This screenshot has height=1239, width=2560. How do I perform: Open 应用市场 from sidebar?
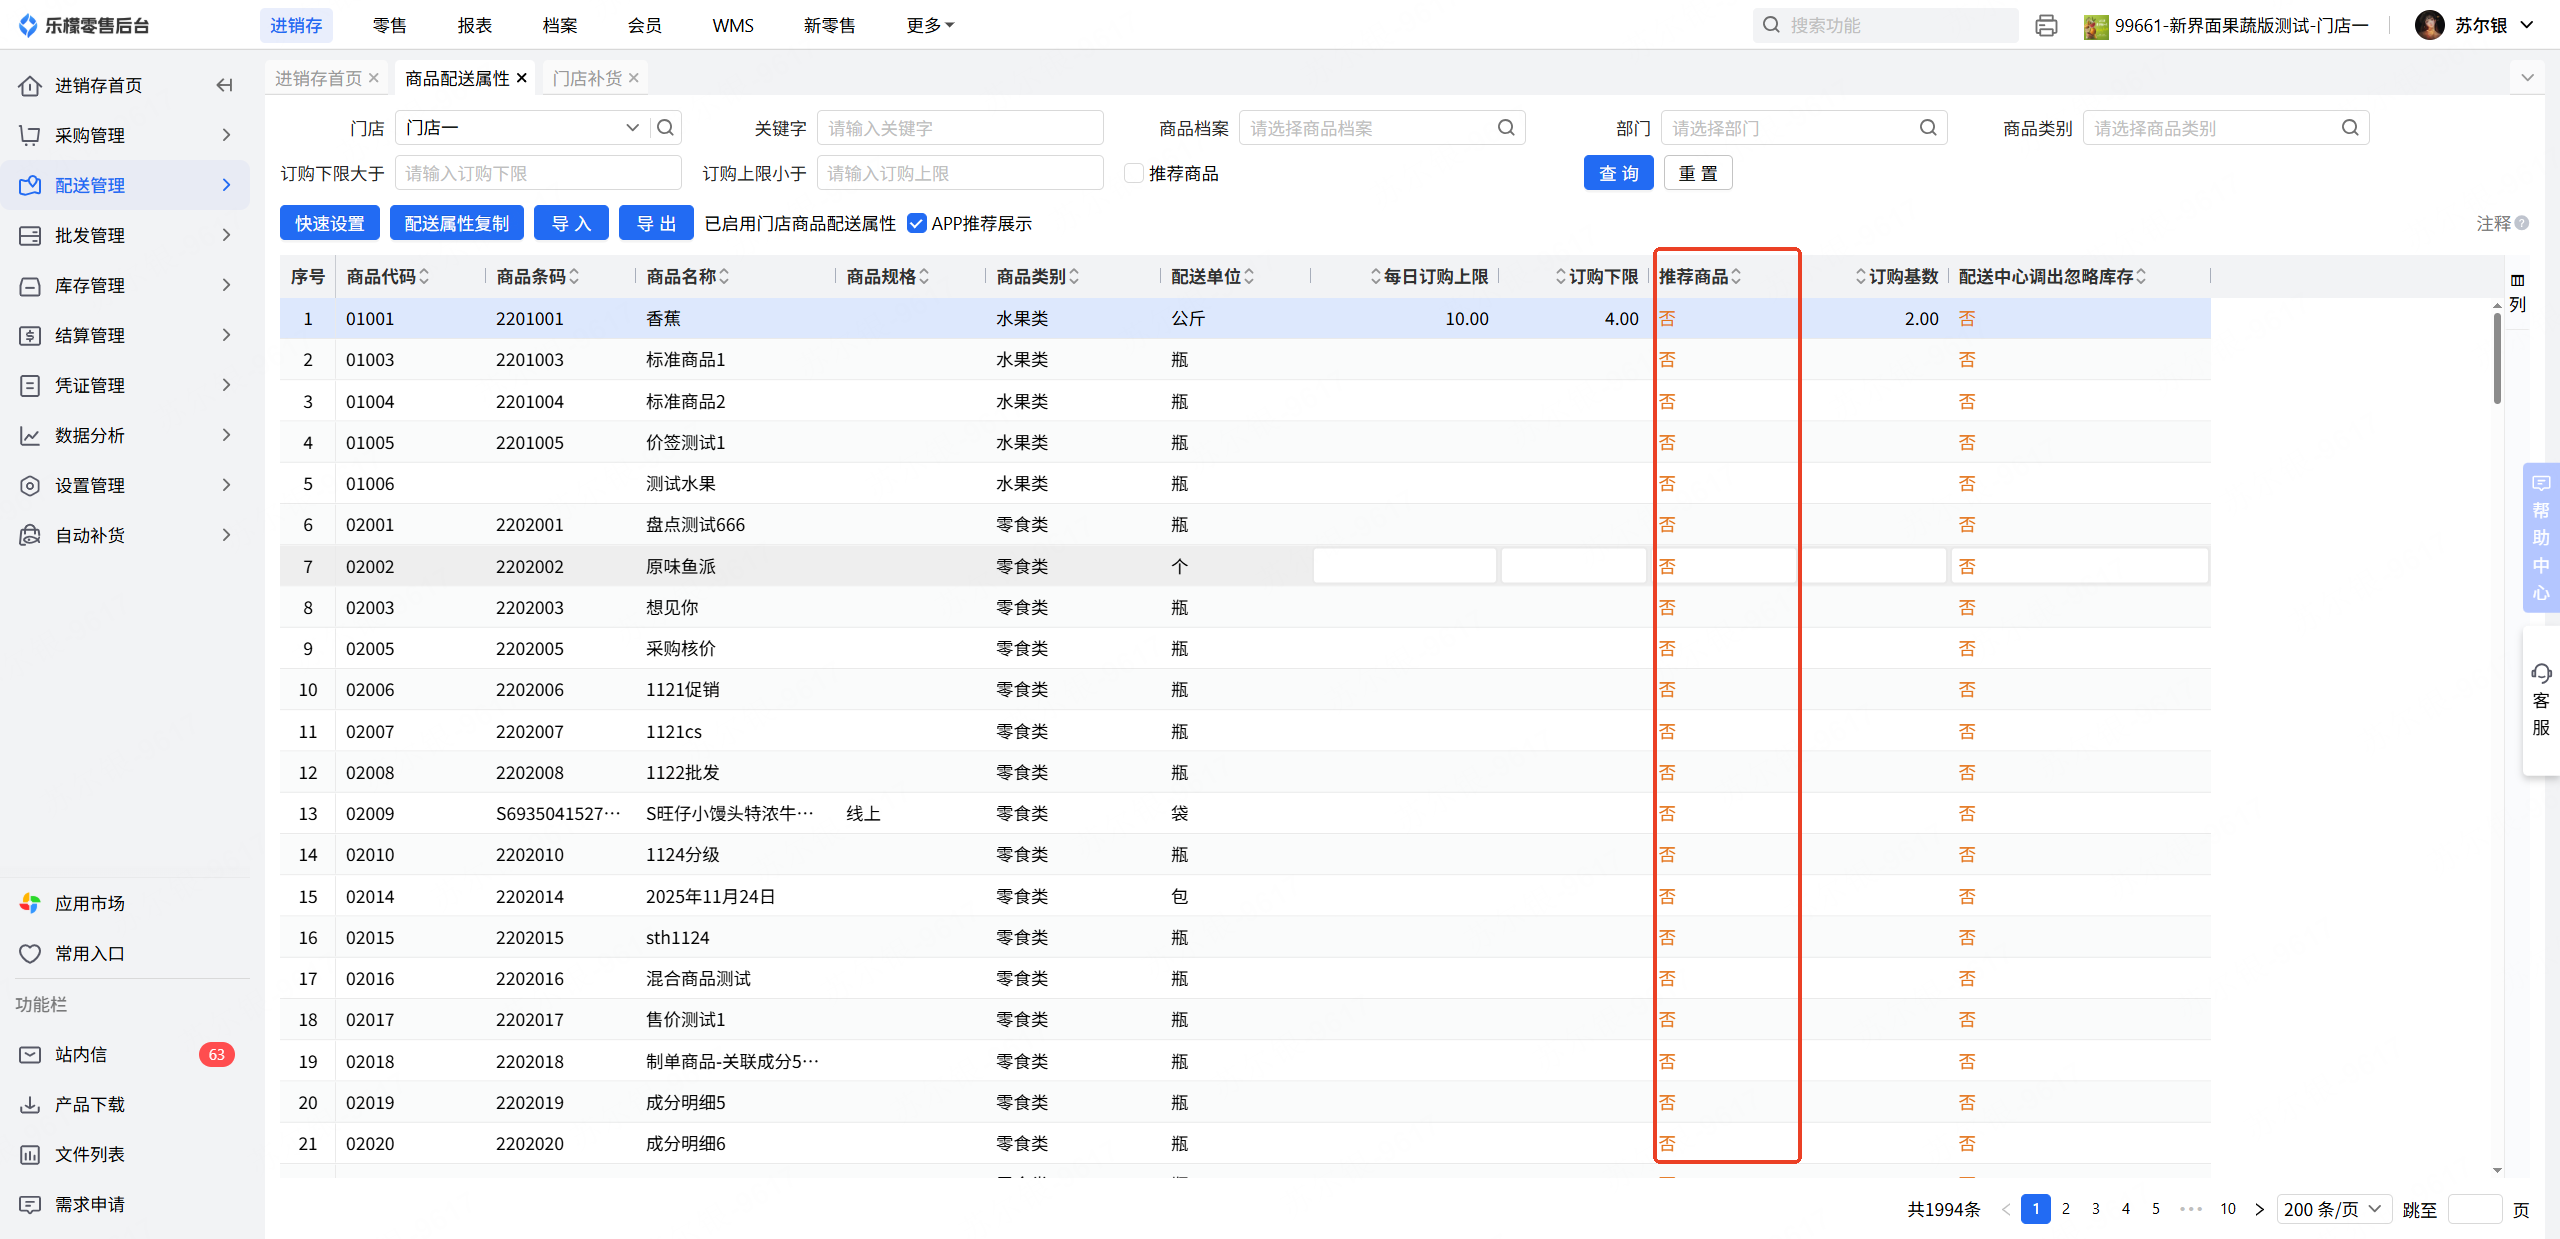[89, 903]
